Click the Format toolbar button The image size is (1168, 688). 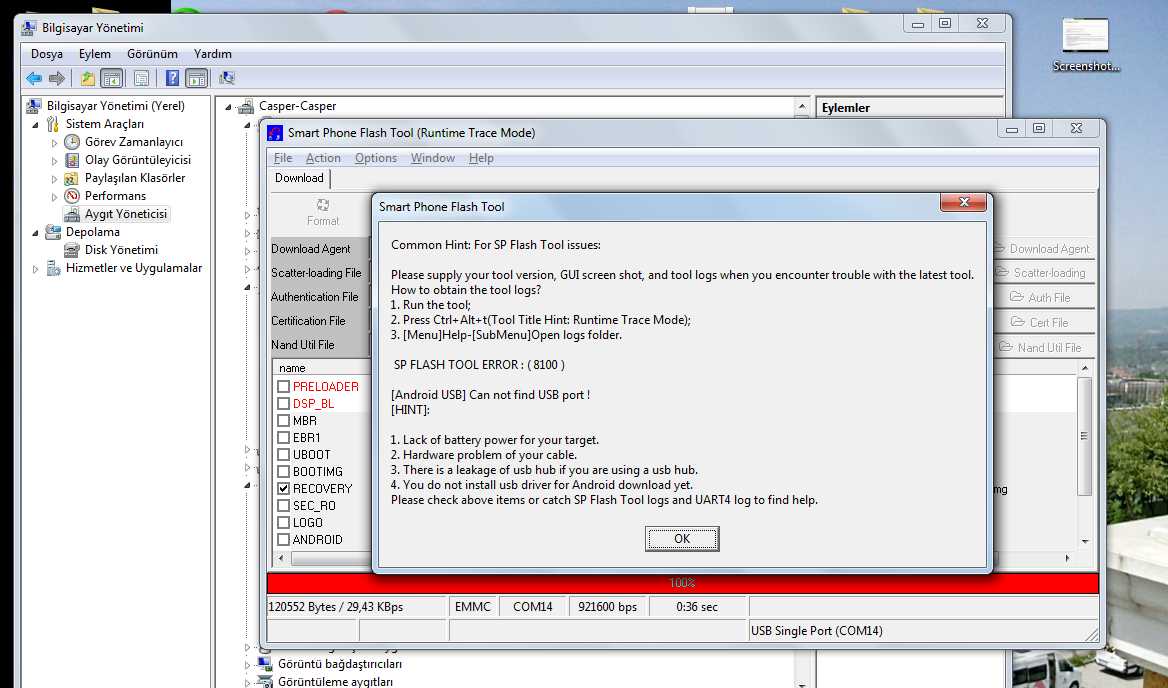pos(323,212)
